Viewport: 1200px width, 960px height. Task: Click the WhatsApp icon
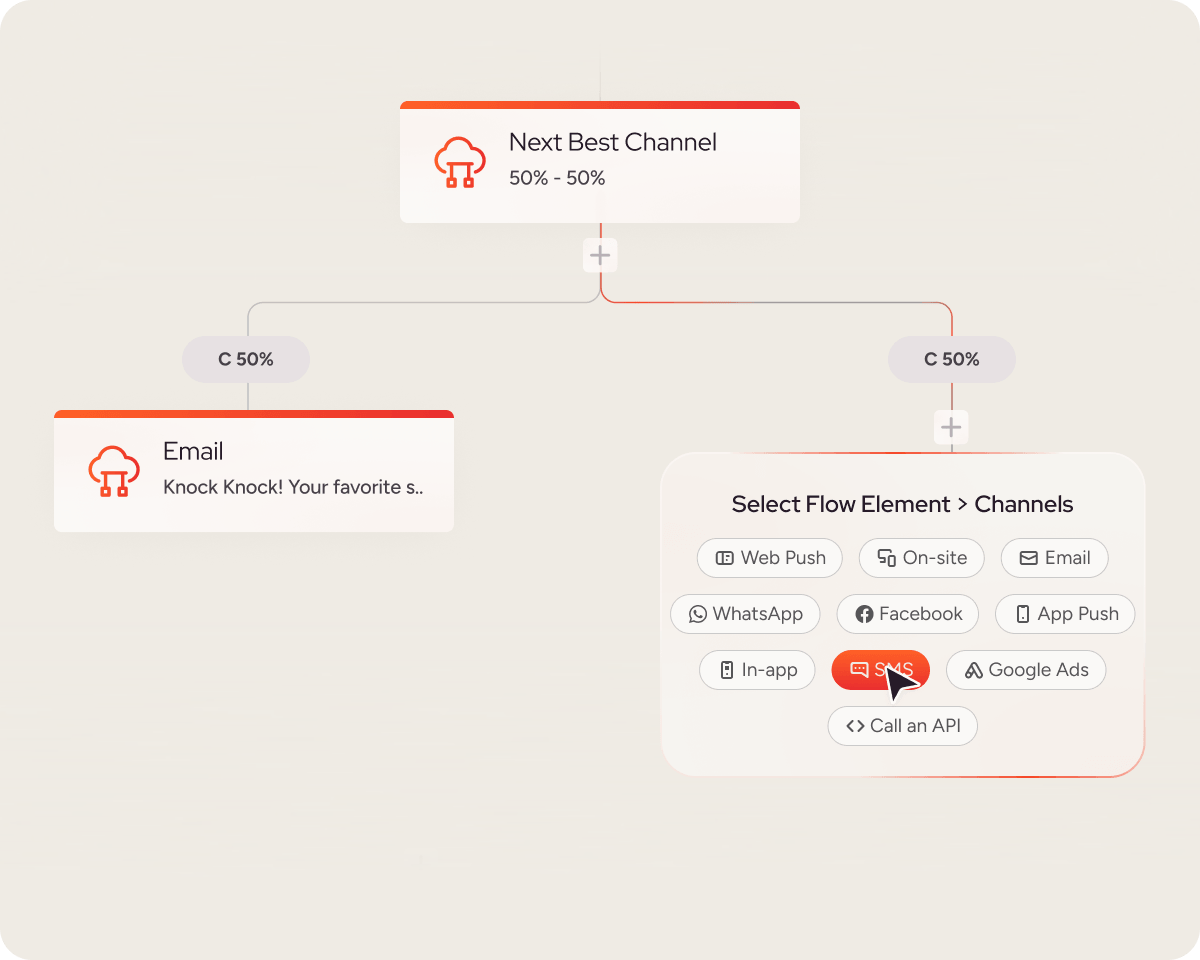click(697, 614)
